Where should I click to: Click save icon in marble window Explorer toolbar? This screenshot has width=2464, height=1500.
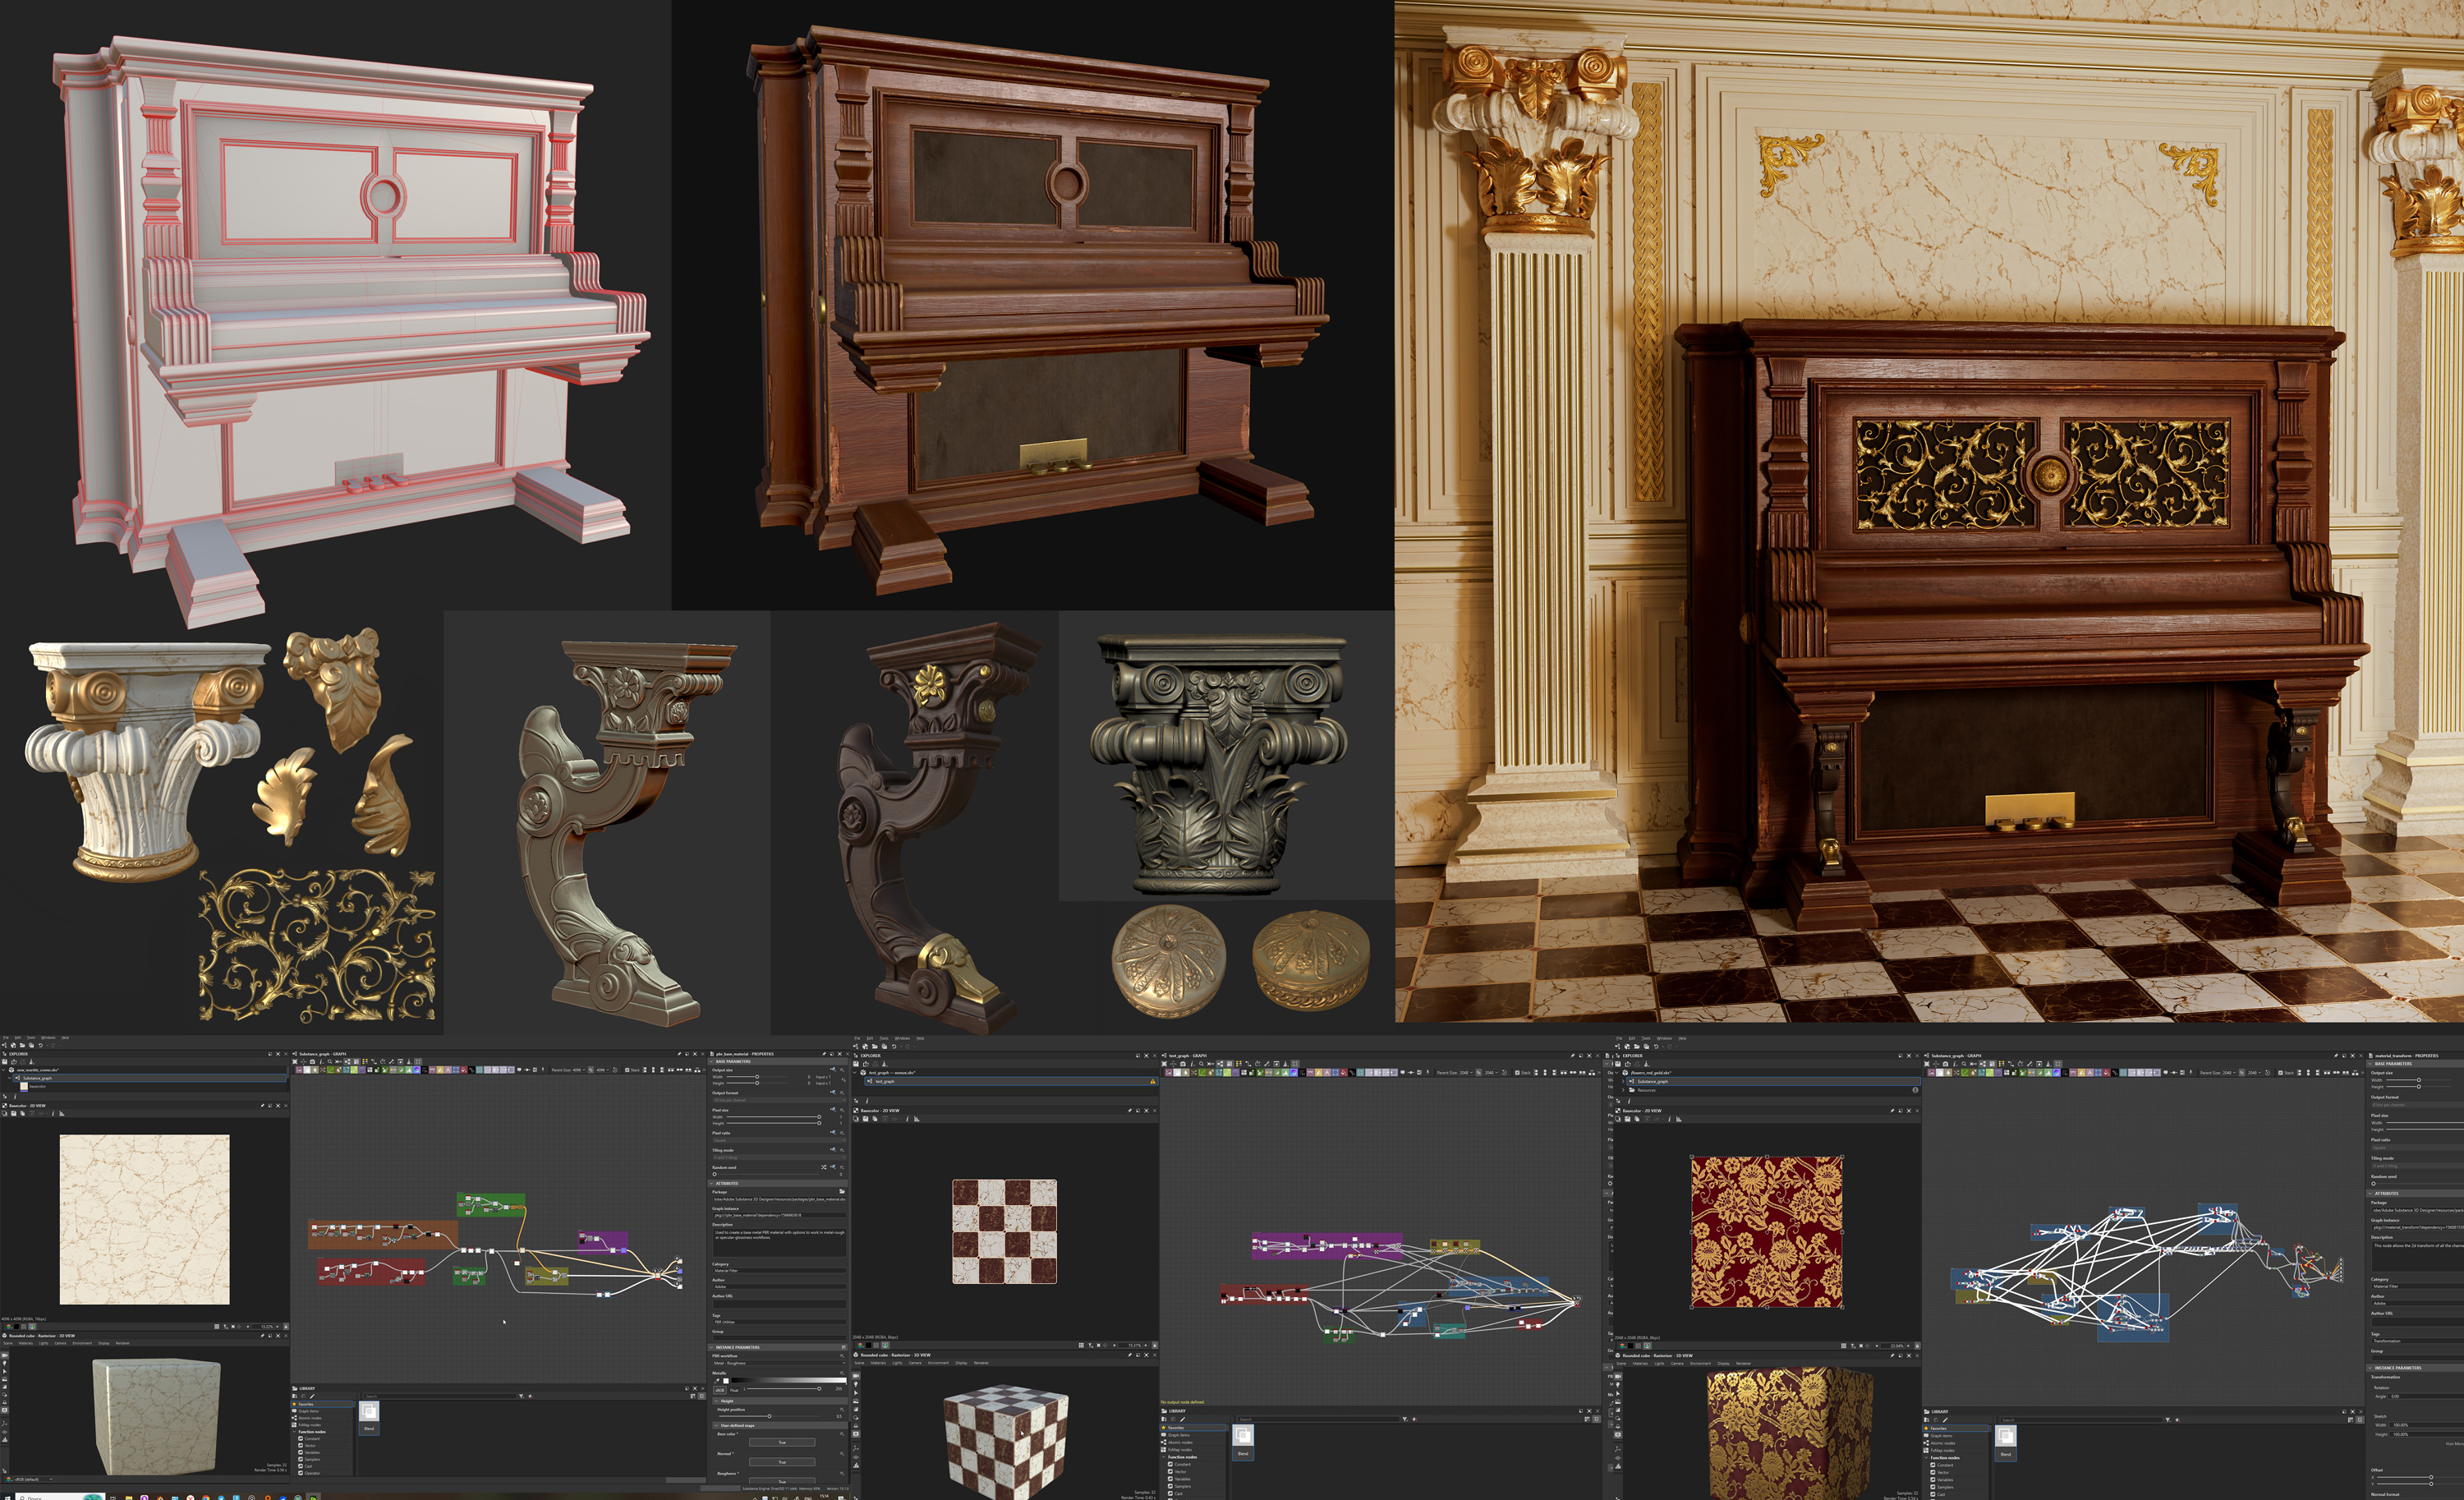pyautogui.click(x=5, y=1062)
